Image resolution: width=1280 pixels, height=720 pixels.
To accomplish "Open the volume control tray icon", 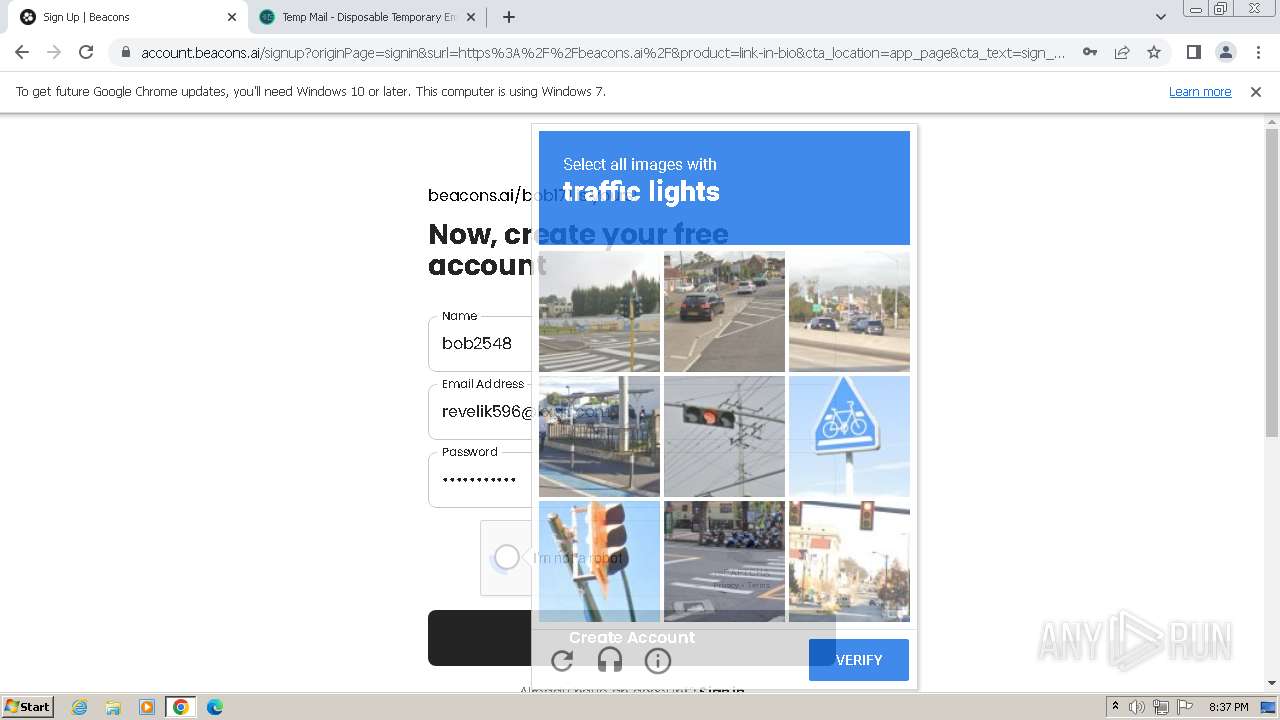I will click(1137, 707).
